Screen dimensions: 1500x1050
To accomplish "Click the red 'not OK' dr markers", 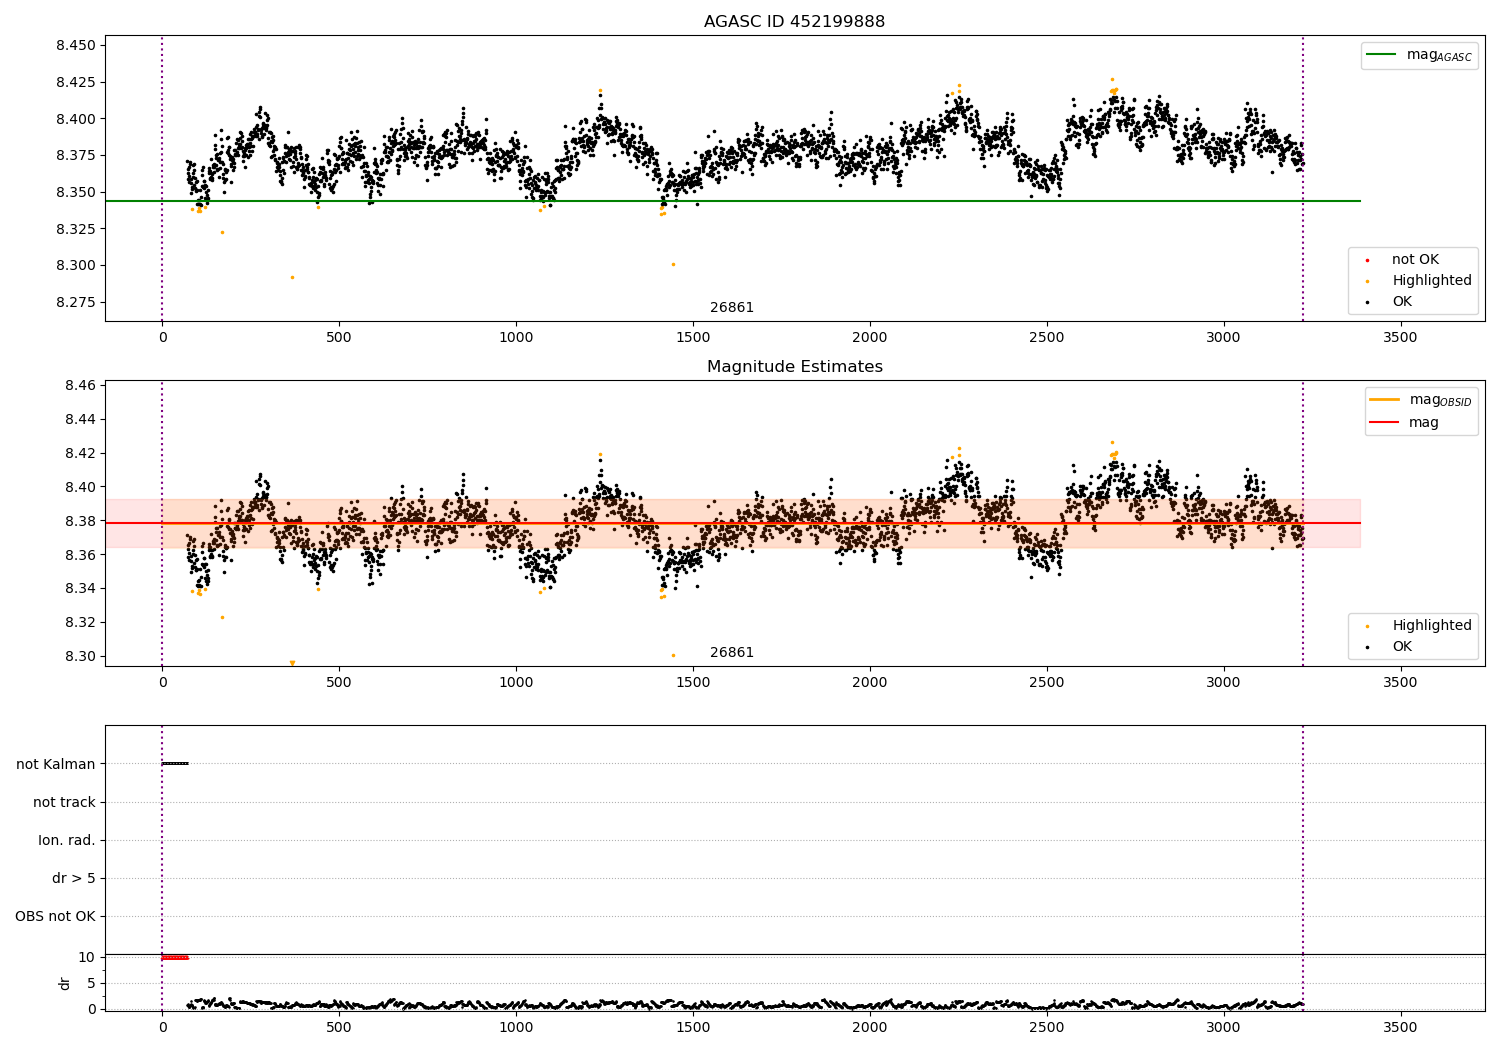I will (175, 957).
